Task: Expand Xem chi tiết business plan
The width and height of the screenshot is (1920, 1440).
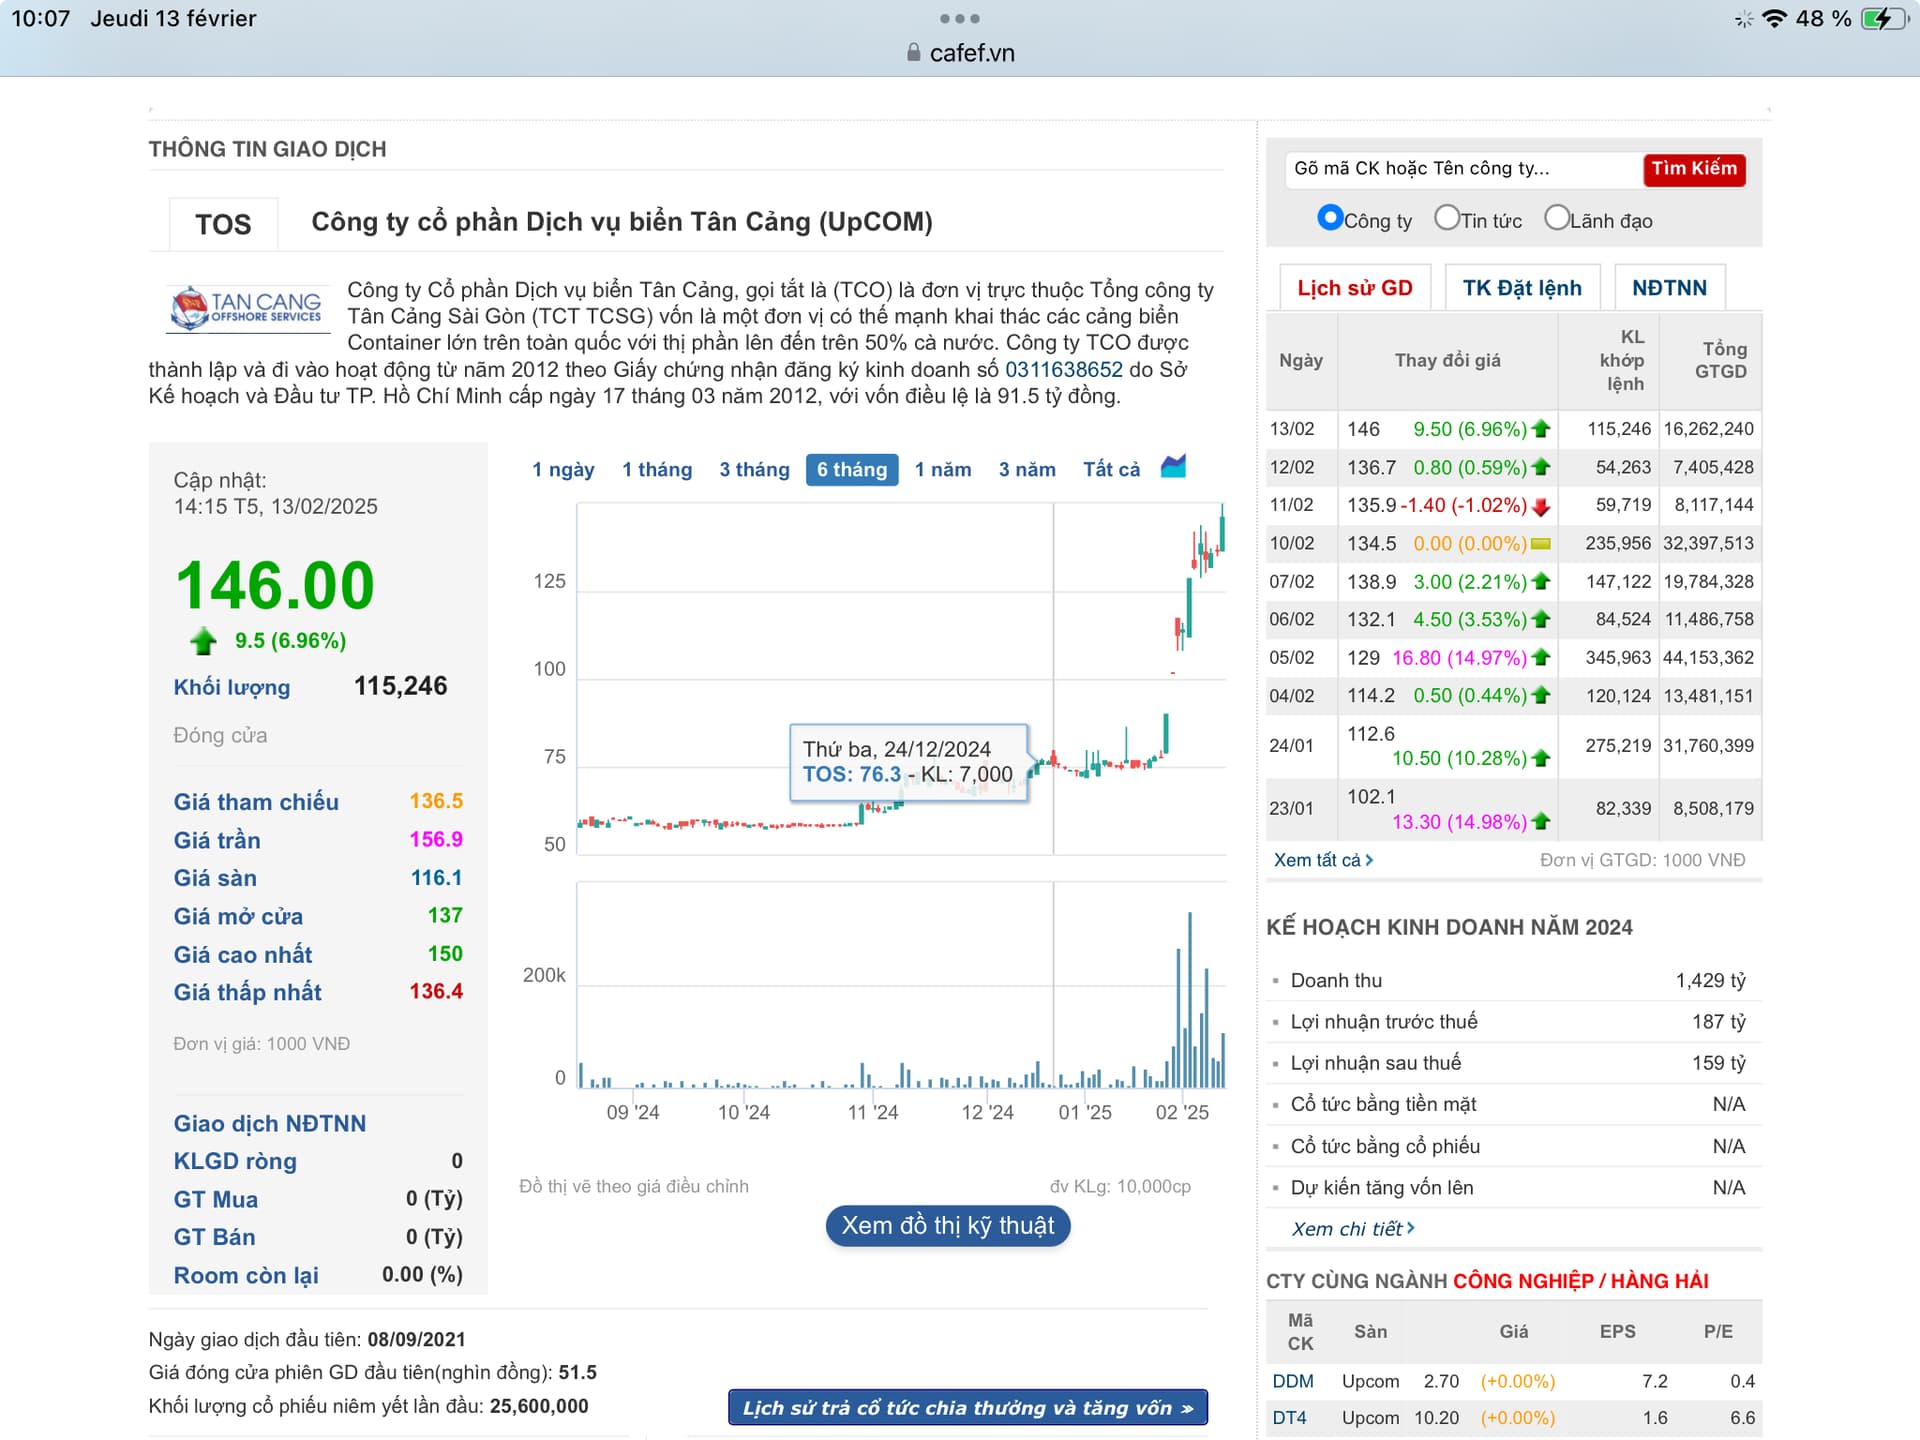Action: tap(1352, 1229)
